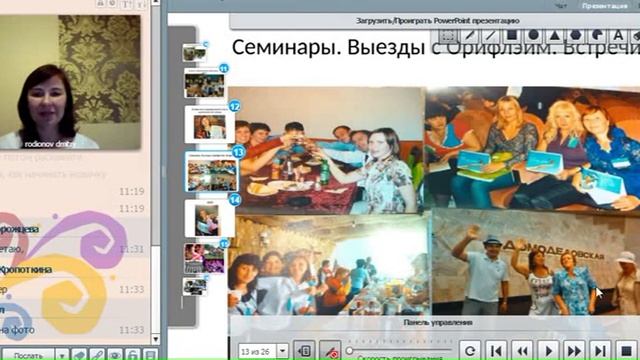Click the '13 из 26' slide number field
This screenshot has height=360, width=640.
(x=258, y=351)
